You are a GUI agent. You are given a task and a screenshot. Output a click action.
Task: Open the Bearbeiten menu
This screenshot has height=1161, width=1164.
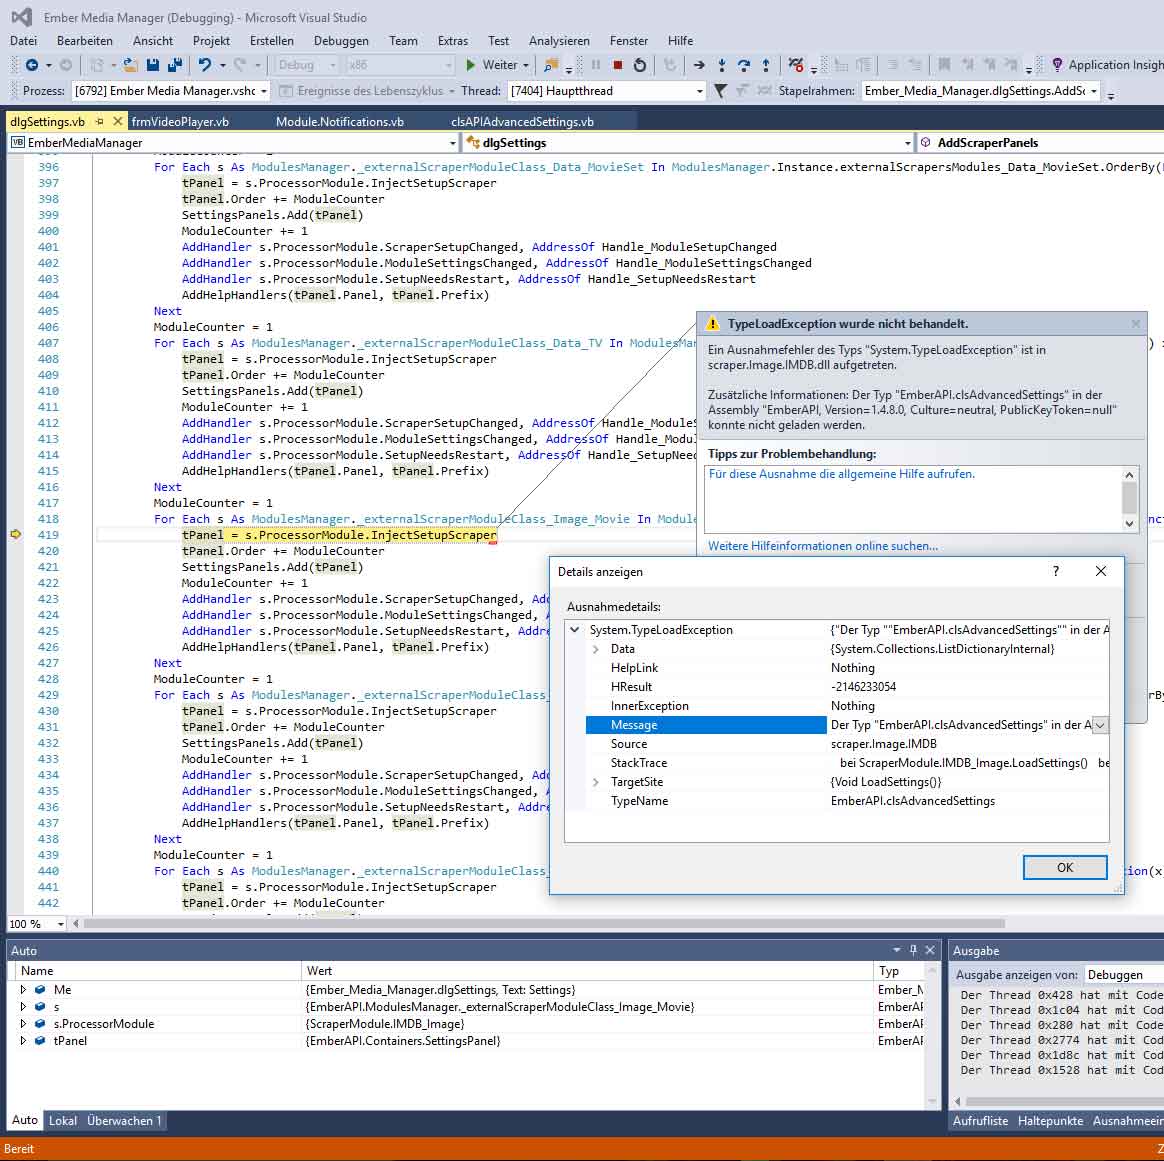(x=85, y=41)
